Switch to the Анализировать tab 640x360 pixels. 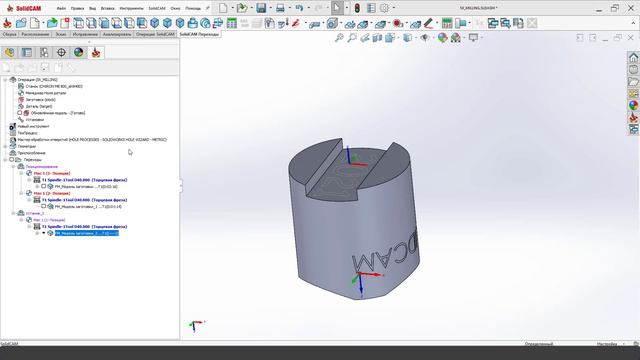tap(117, 34)
